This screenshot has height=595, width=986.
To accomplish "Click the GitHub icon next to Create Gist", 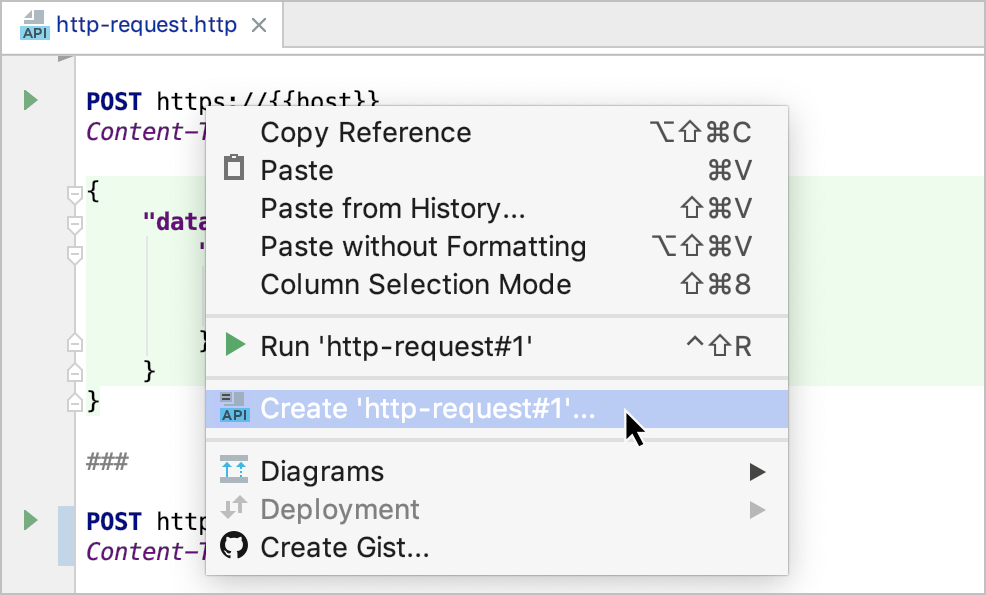I will point(232,548).
